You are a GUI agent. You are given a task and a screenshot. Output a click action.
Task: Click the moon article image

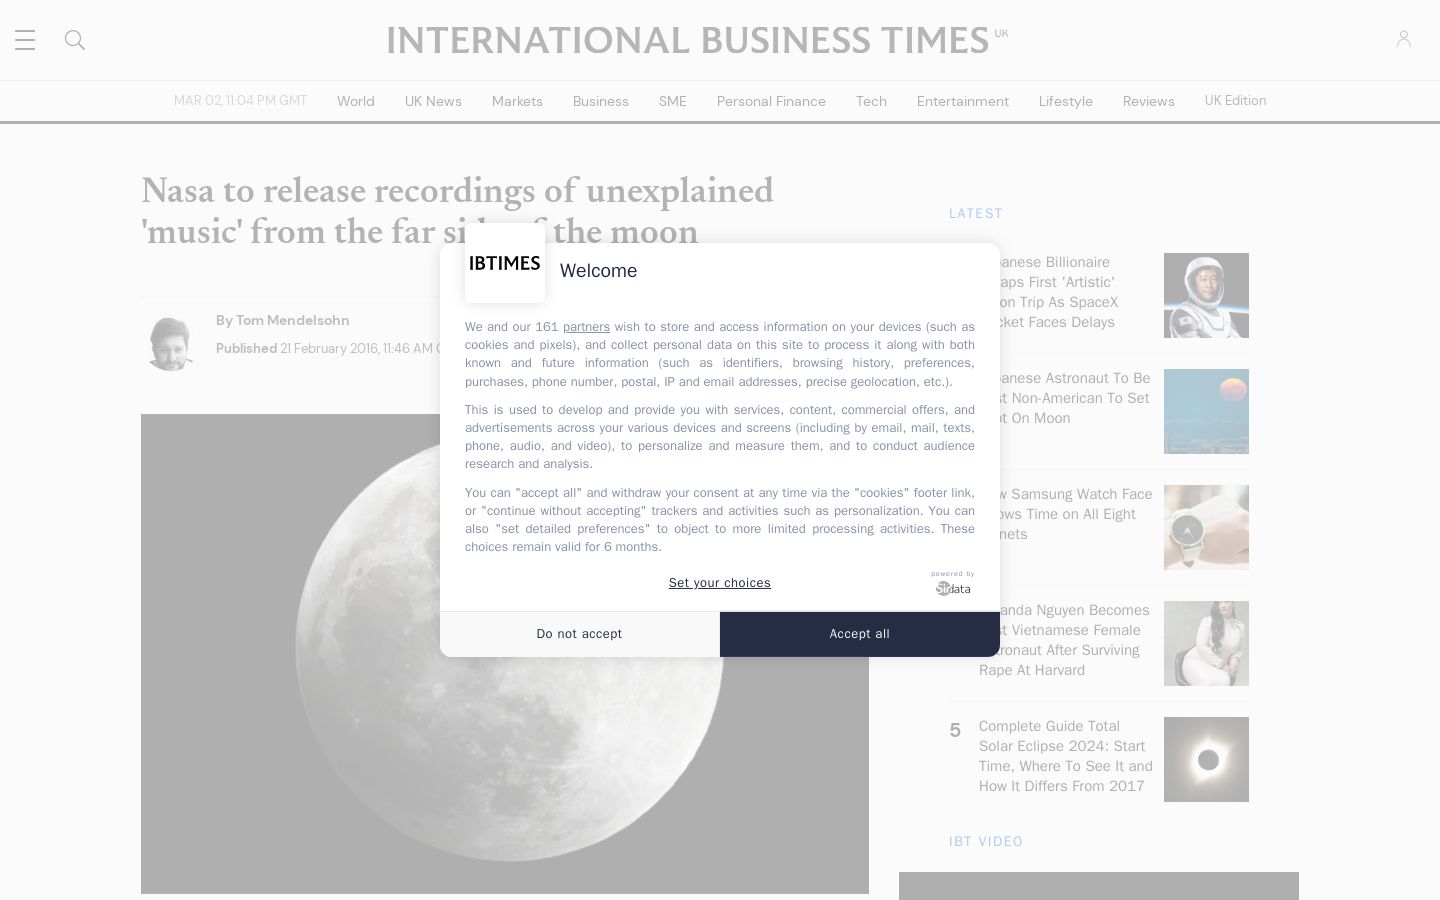click(x=505, y=654)
